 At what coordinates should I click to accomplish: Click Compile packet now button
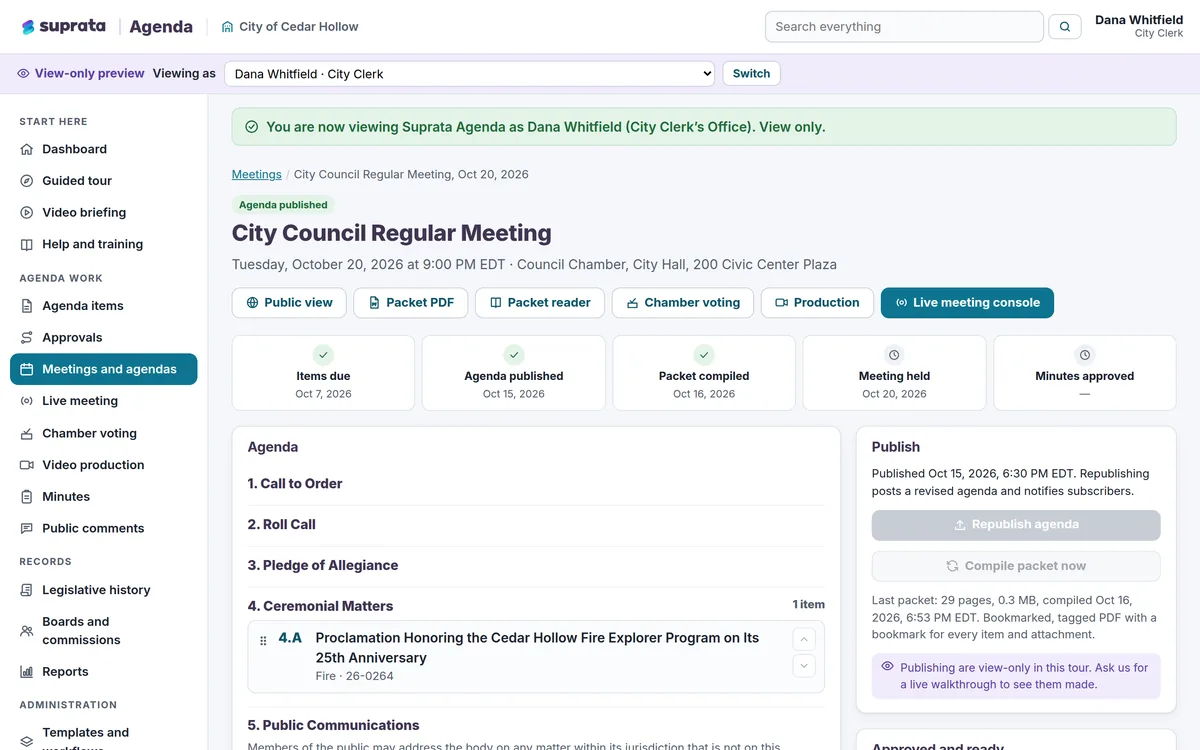[1016, 566]
